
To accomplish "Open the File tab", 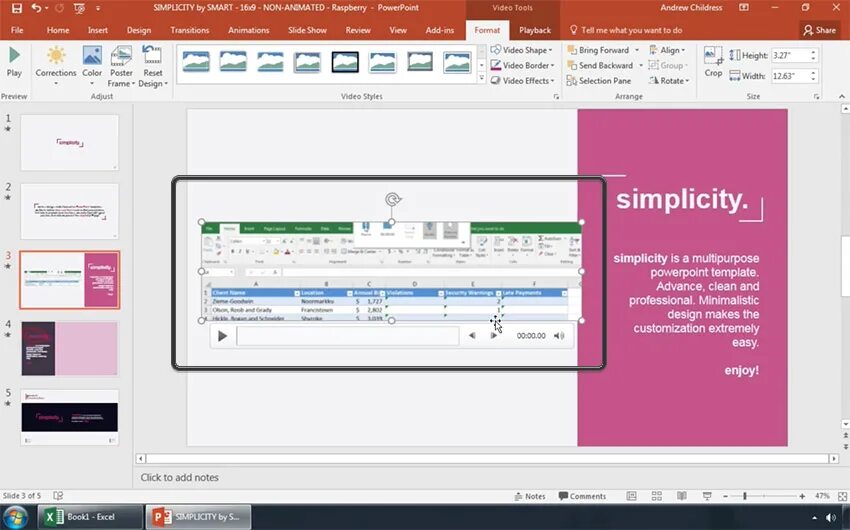I will point(17,30).
